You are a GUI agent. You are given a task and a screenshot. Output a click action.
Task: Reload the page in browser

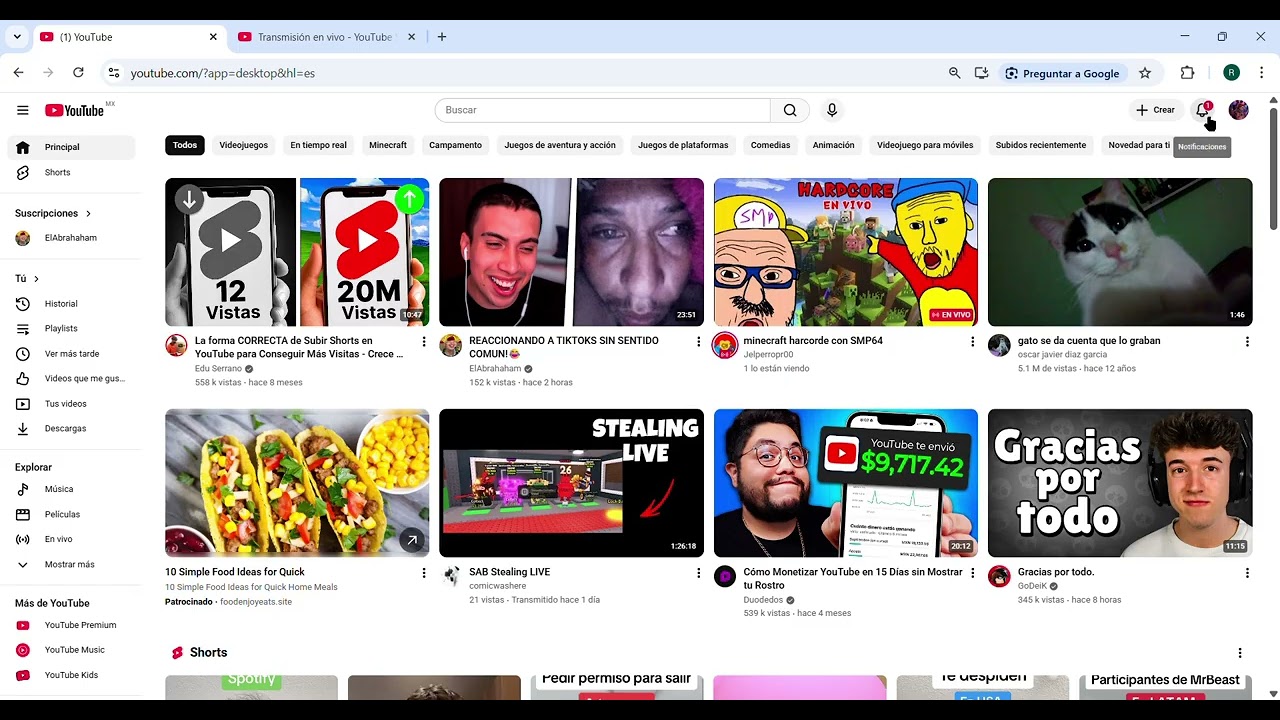(78, 73)
